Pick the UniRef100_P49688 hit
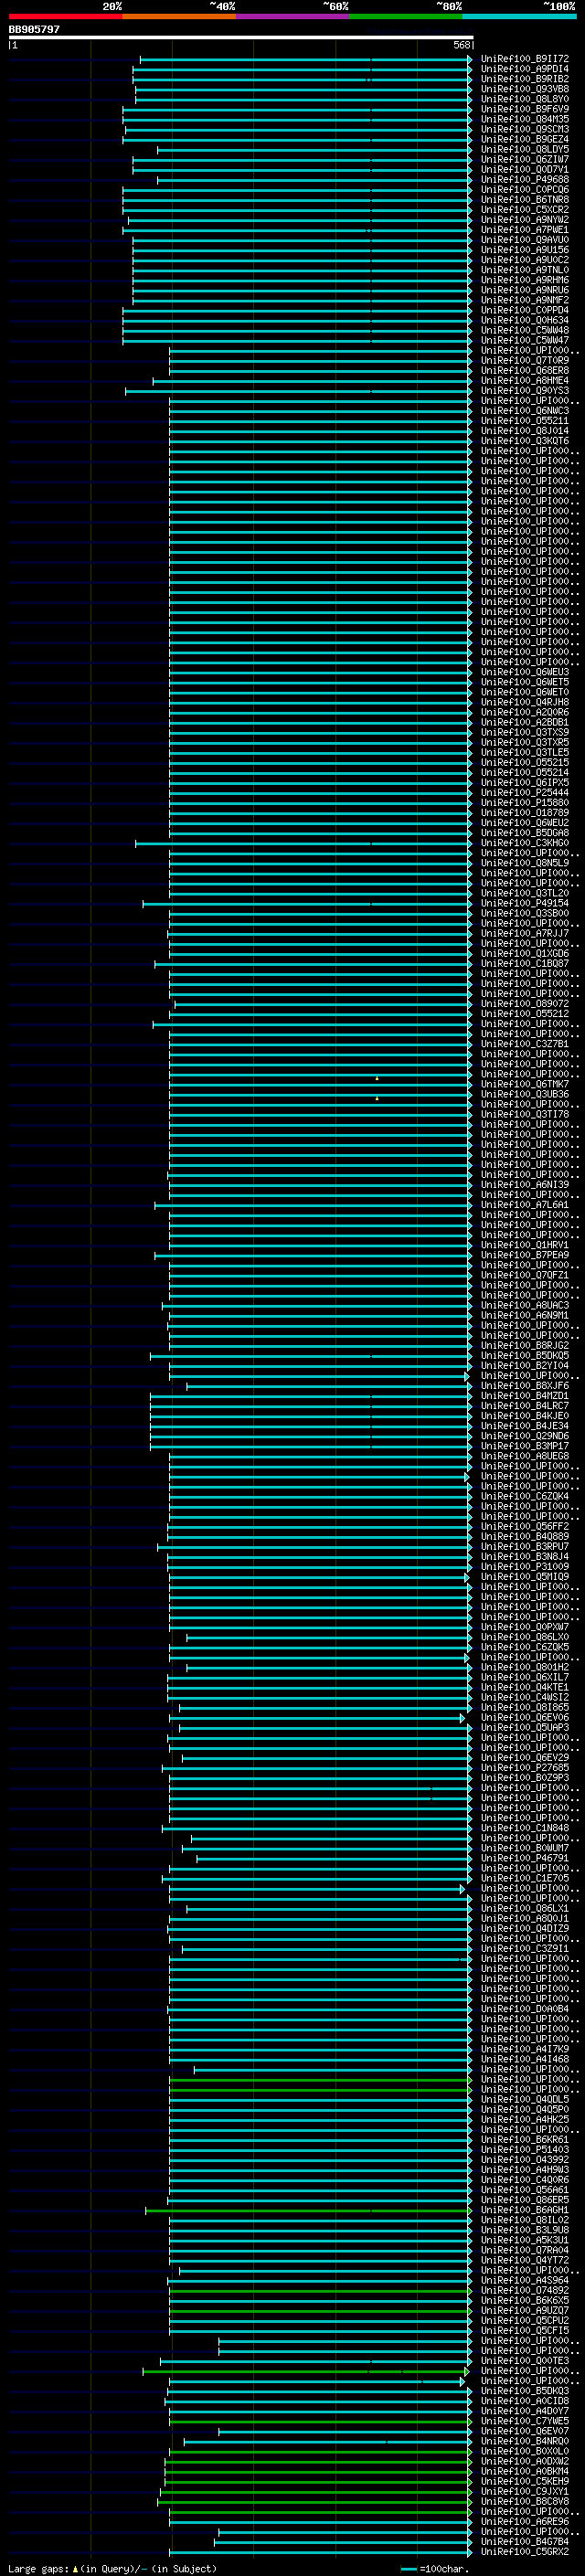The image size is (585, 2576). pos(525,179)
